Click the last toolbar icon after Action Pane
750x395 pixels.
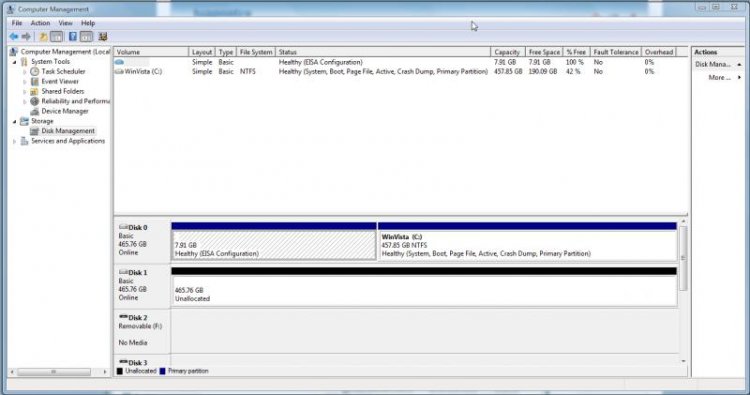[x=102, y=36]
